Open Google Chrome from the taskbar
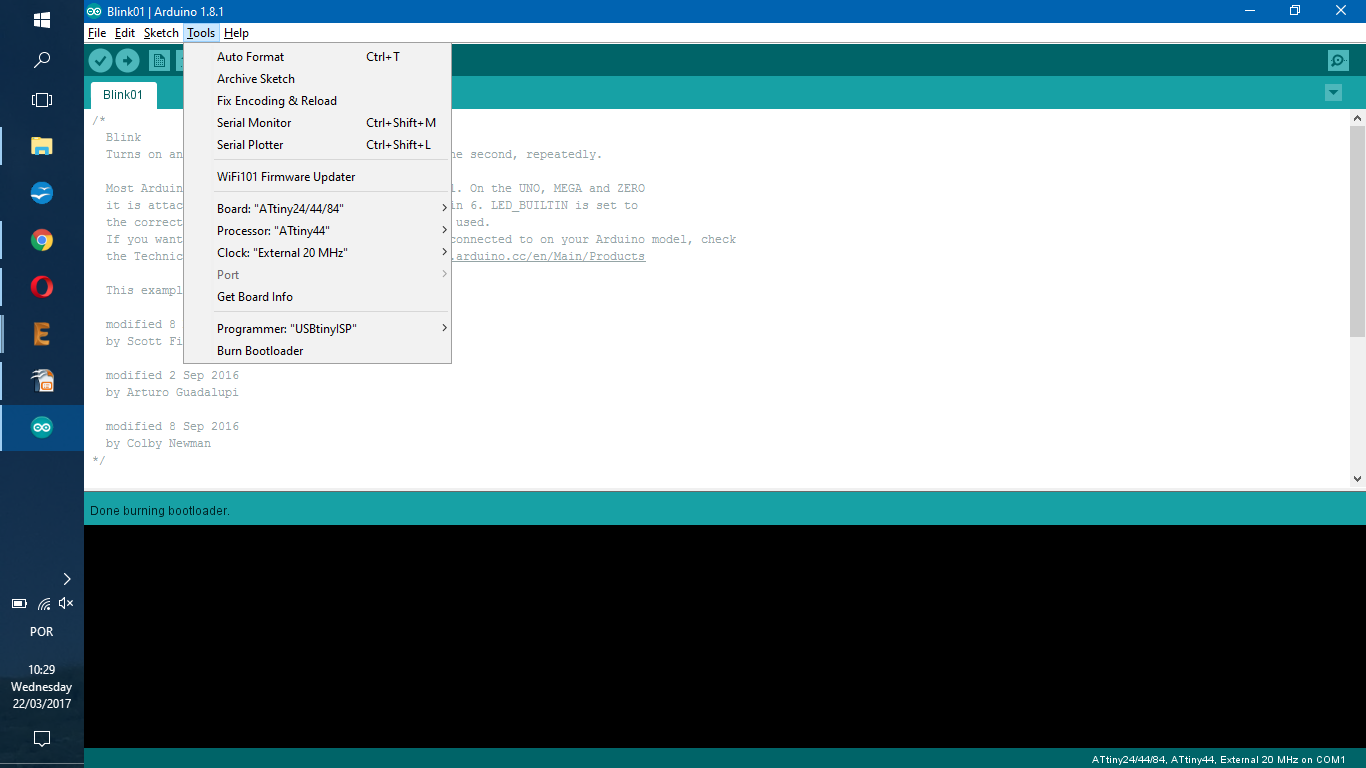Screen dimensions: 1366x768 coord(42,240)
